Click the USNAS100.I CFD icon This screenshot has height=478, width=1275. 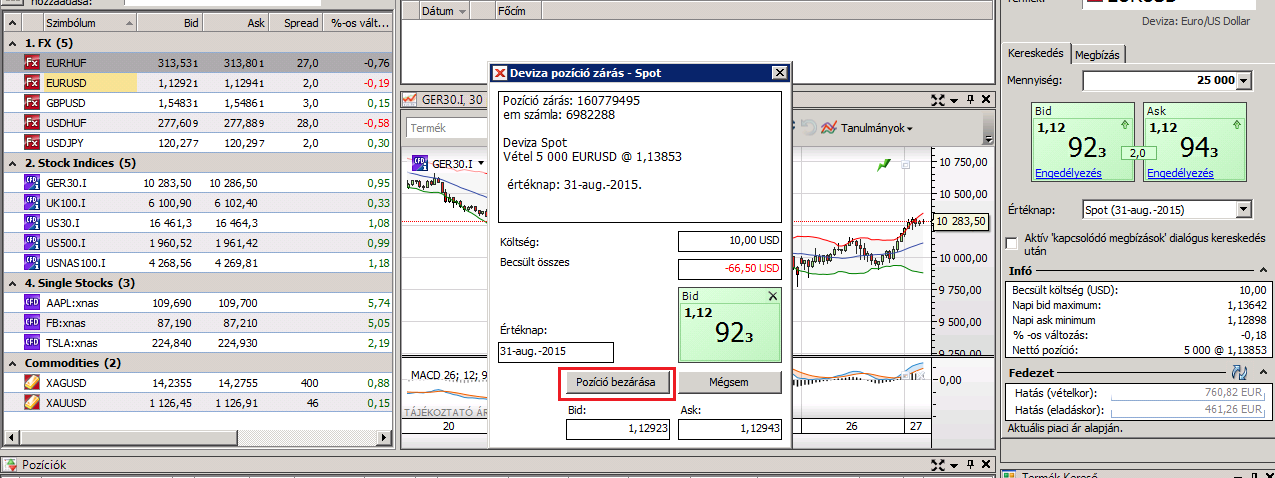pyautogui.click(x=31, y=263)
